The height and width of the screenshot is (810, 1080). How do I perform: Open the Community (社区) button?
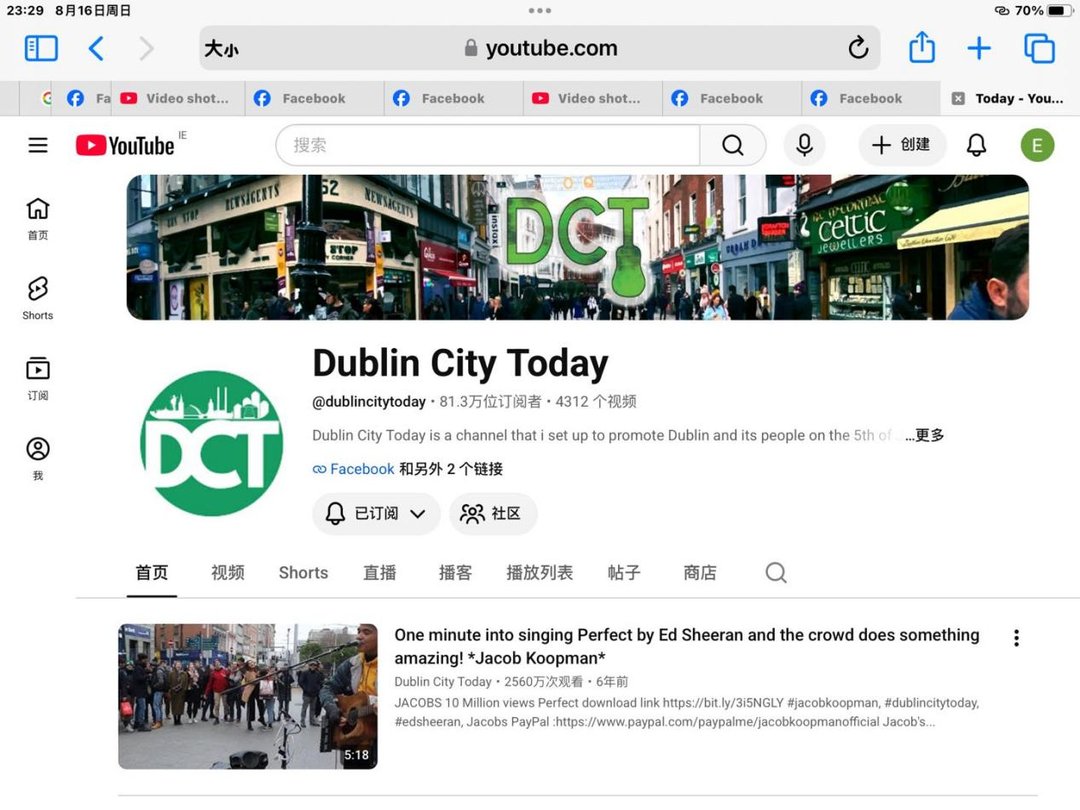[493, 514]
